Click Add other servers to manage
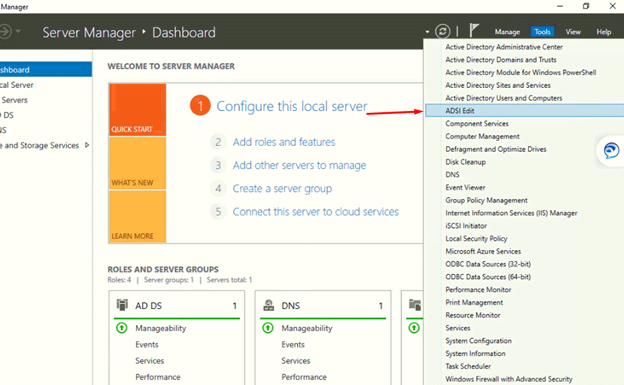 tap(299, 165)
